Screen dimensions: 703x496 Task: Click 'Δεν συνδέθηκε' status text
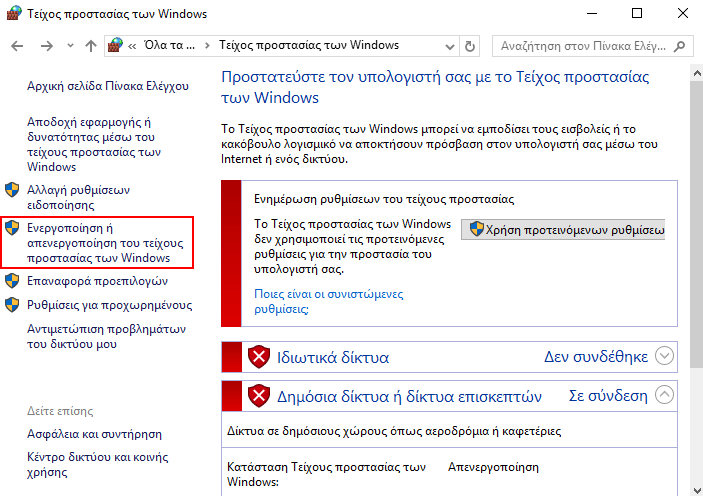(x=596, y=357)
